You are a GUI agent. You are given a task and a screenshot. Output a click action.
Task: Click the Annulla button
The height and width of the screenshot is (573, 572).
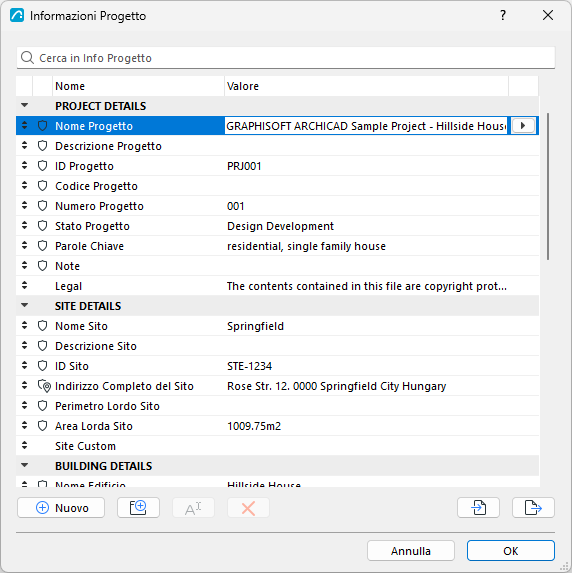(x=411, y=550)
